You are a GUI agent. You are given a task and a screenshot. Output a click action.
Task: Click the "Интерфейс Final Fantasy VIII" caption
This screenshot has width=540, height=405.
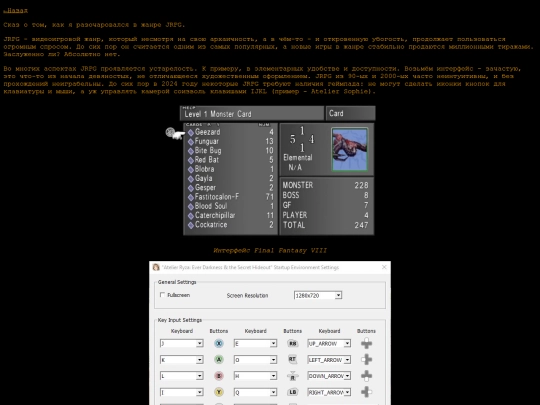coord(270,250)
